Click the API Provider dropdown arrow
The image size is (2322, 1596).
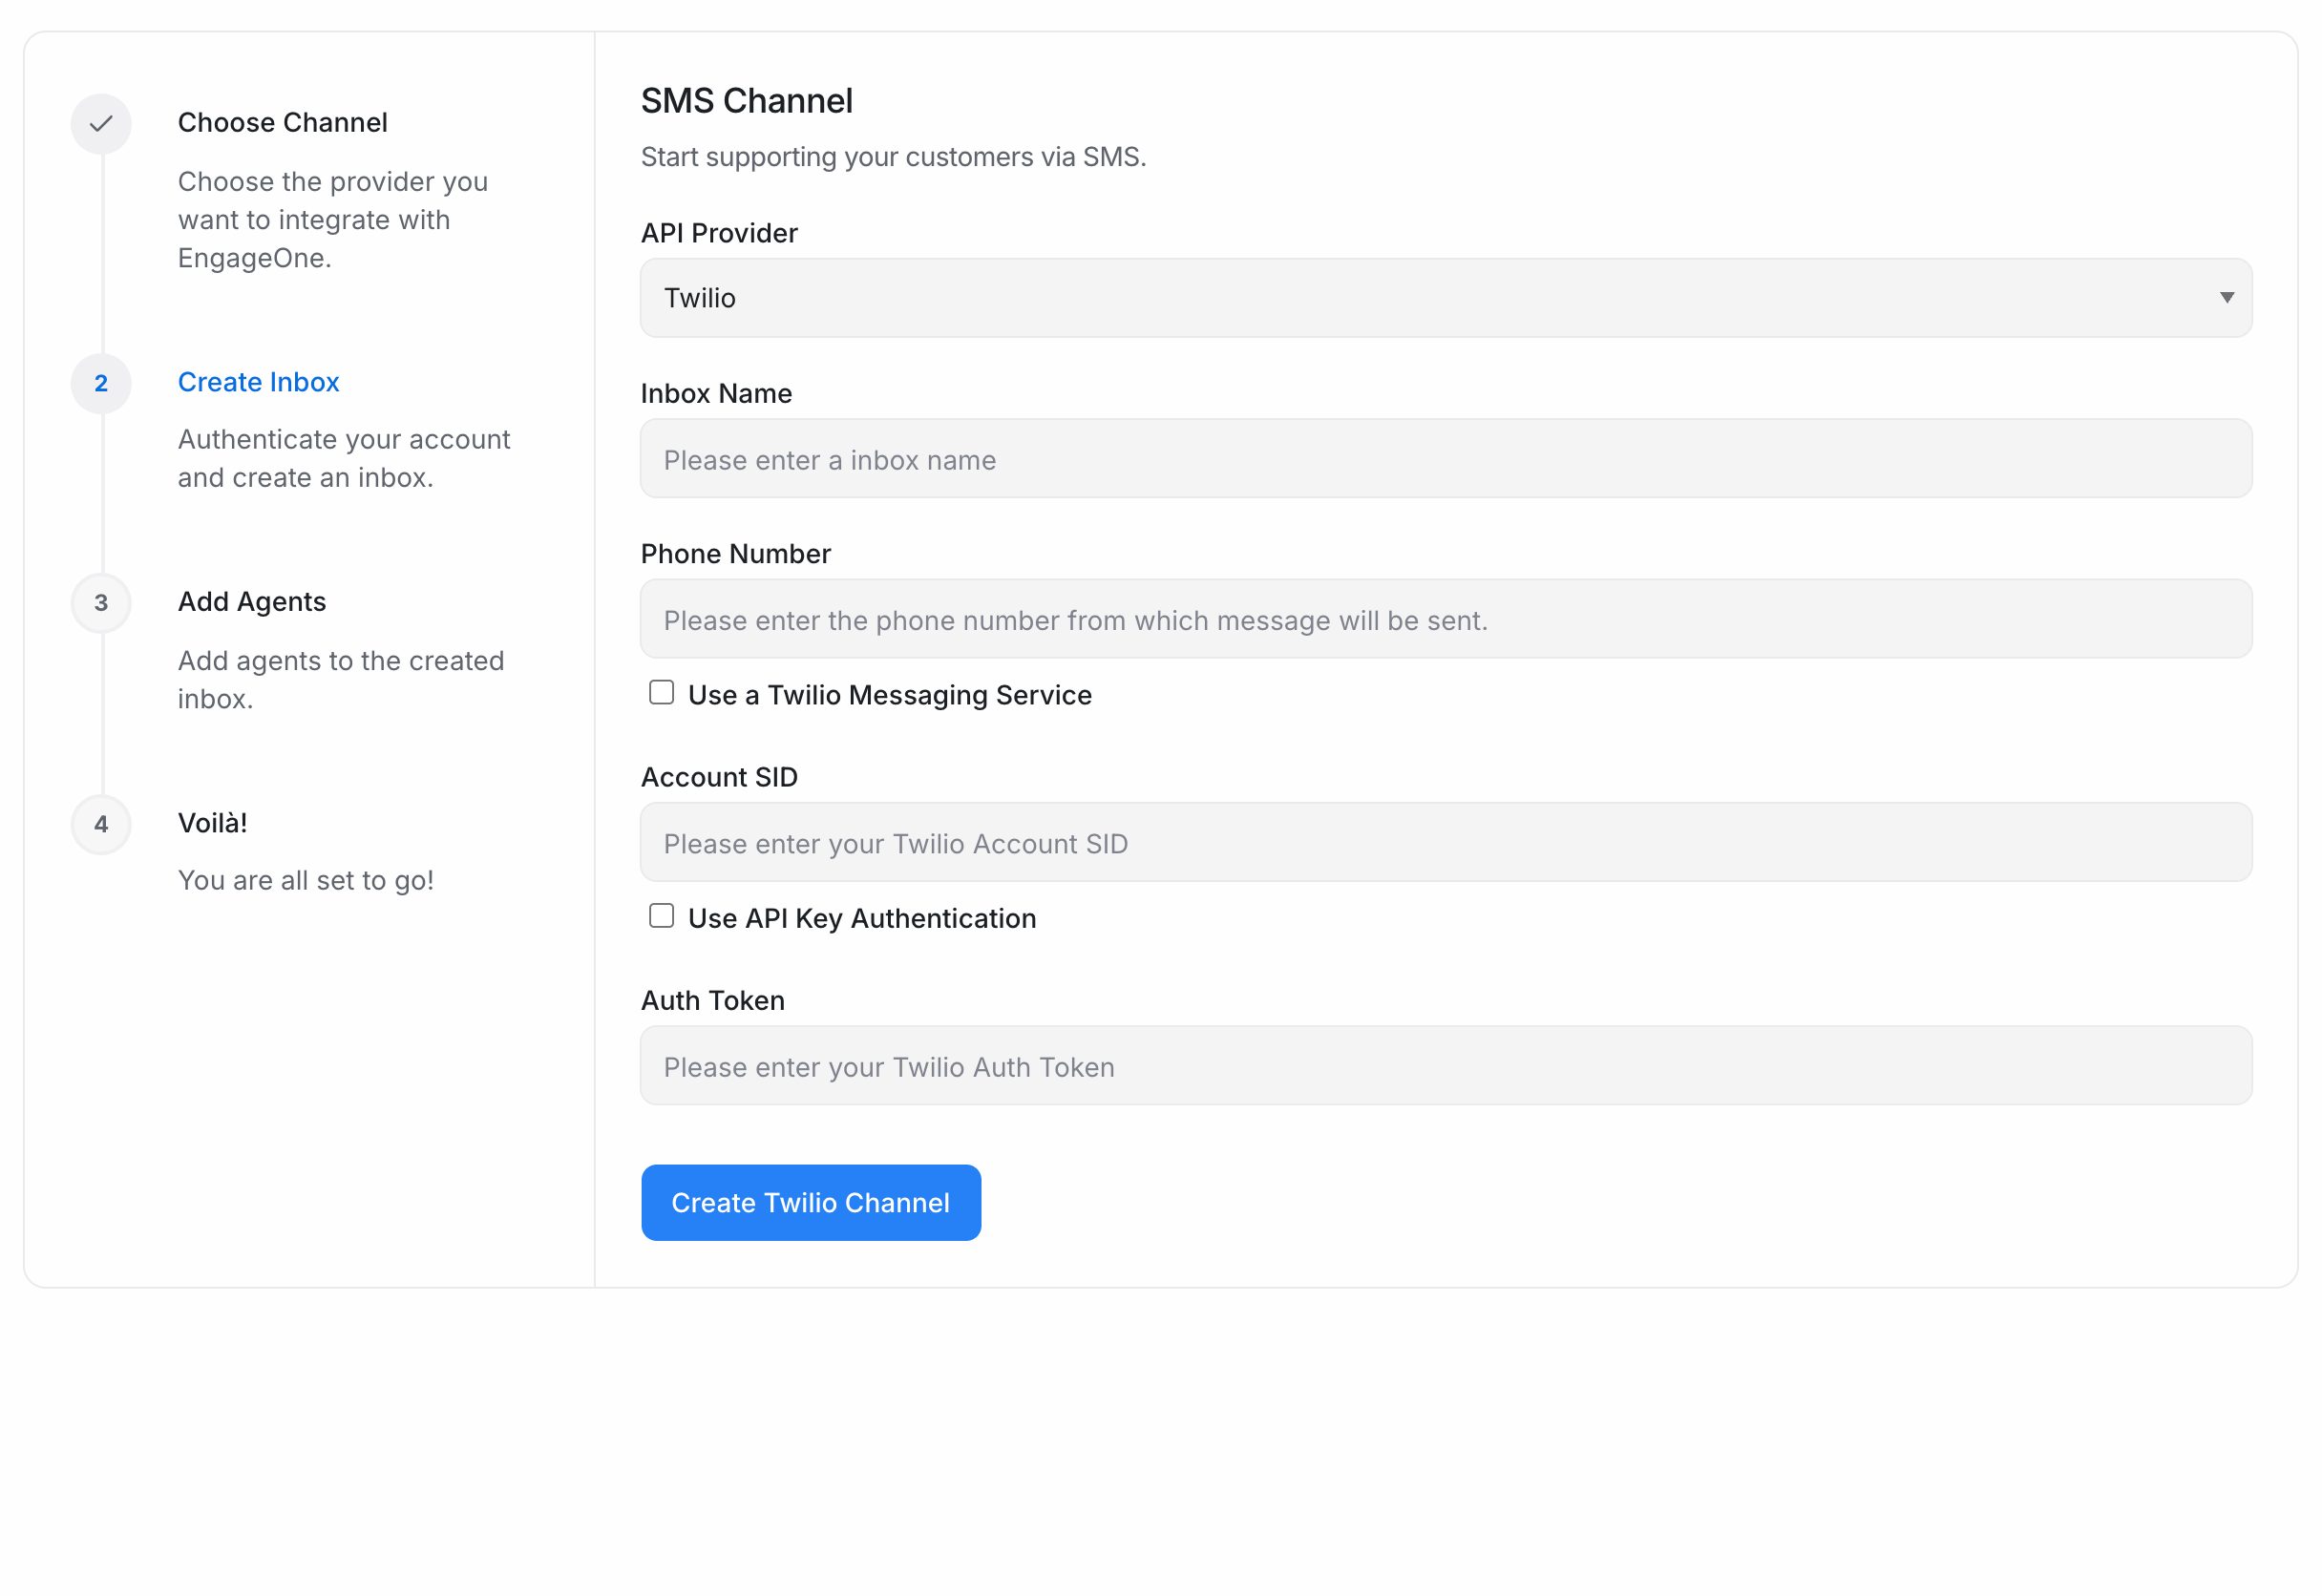pos(2226,298)
